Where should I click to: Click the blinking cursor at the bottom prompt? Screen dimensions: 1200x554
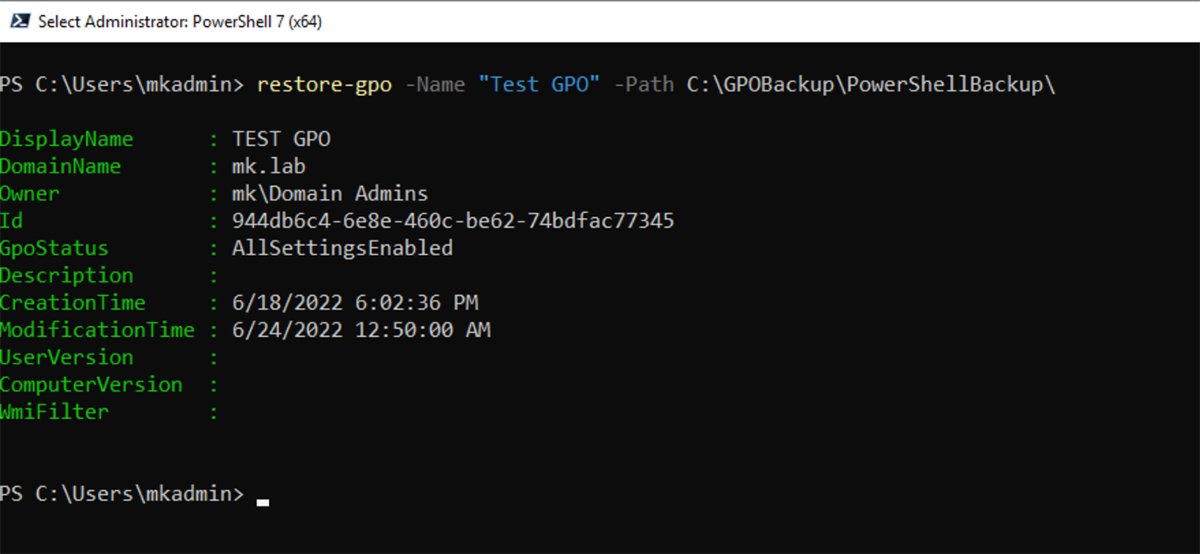263,501
